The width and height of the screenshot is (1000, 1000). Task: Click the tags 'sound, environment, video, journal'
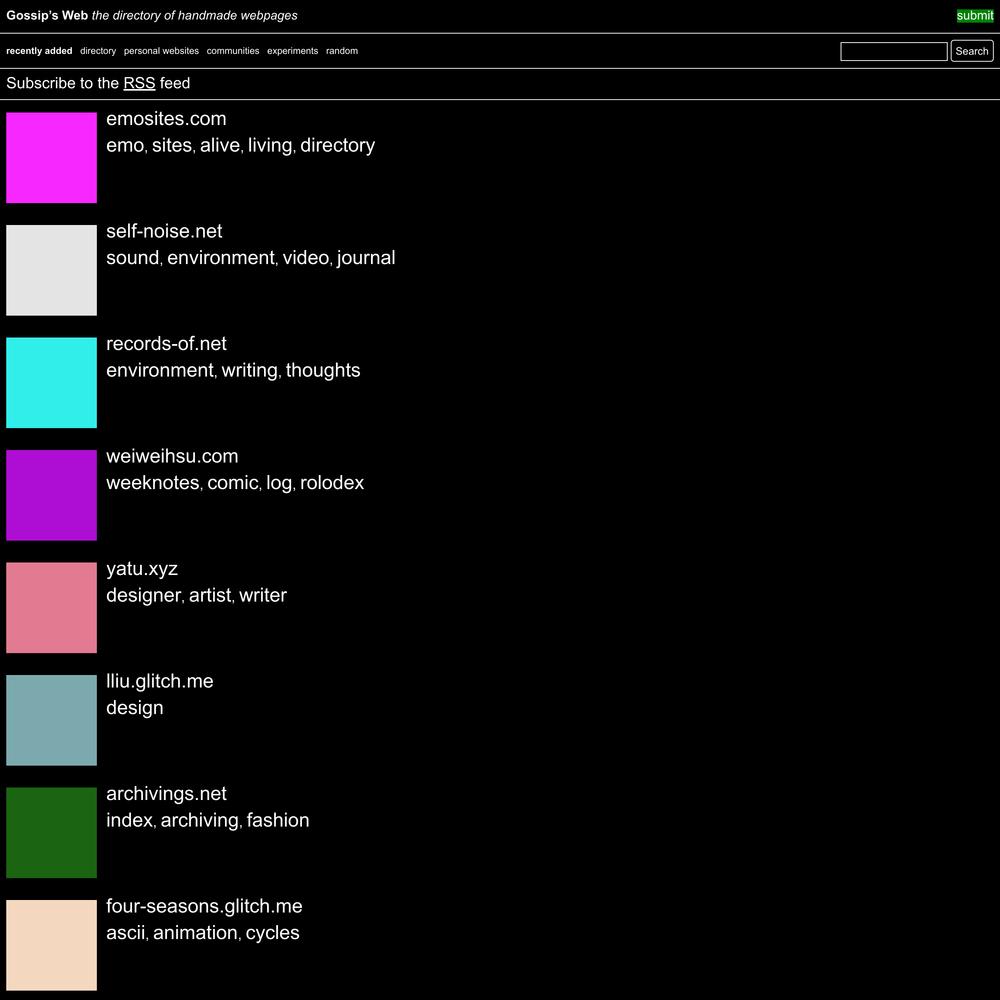[251, 258]
